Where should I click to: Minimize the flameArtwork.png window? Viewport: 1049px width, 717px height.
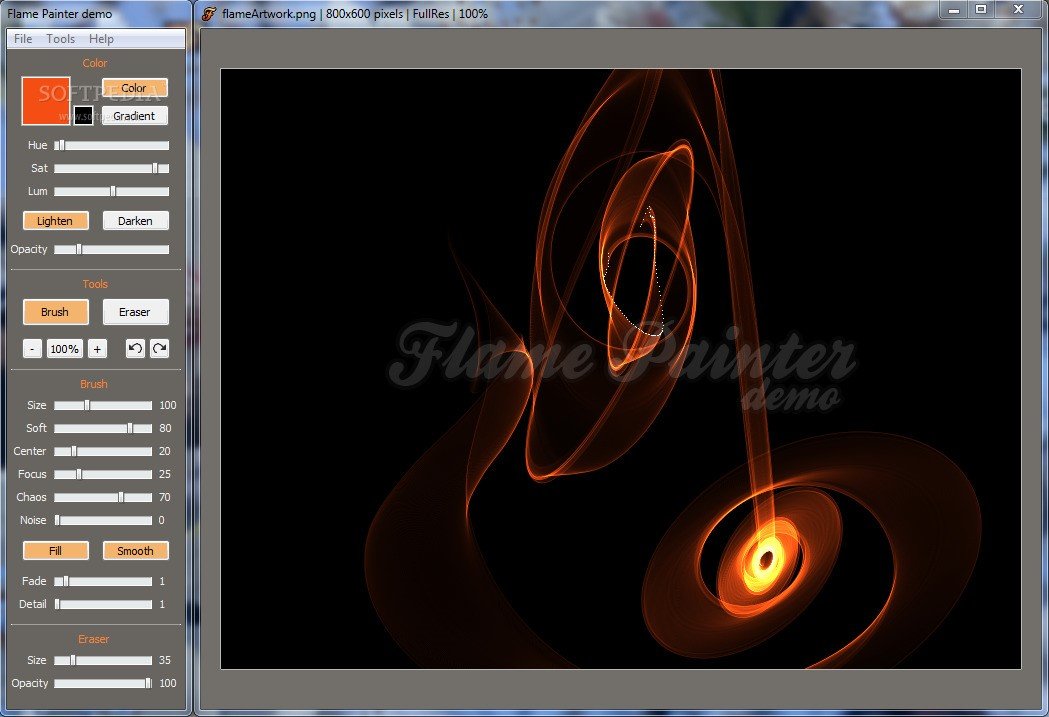click(x=954, y=9)
